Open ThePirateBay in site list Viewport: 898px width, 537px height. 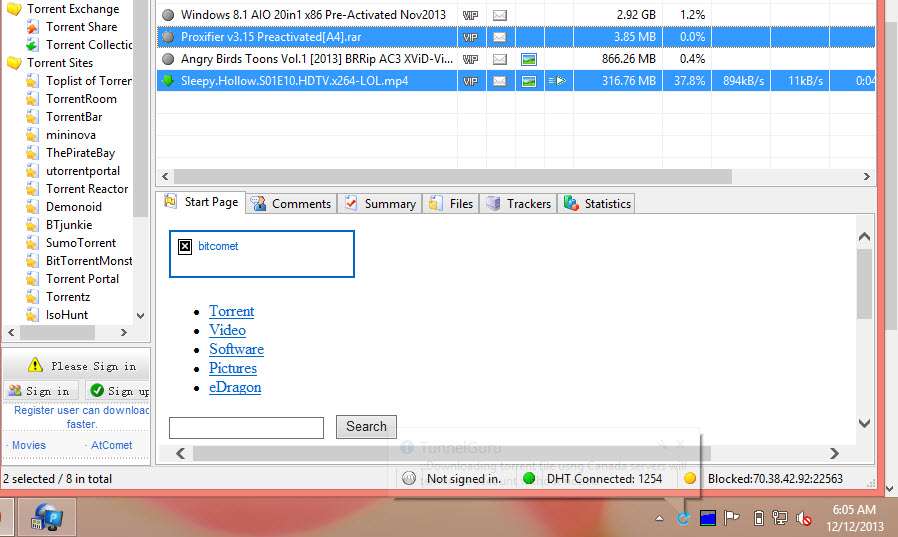80,153
